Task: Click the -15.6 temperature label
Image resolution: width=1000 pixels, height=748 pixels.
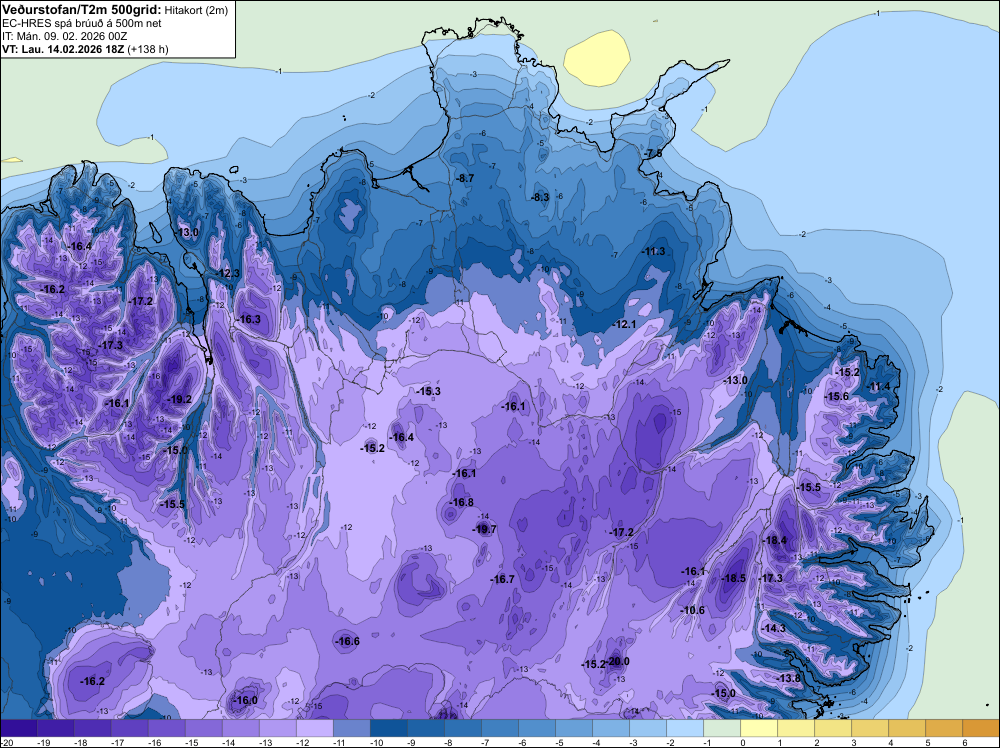Action: click(837, 396)
